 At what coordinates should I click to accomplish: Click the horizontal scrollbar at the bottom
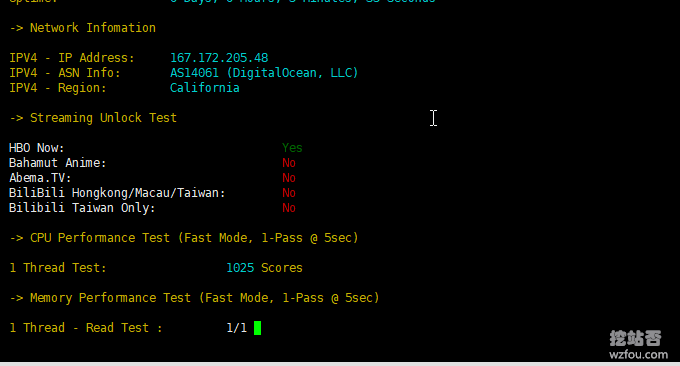340,364
